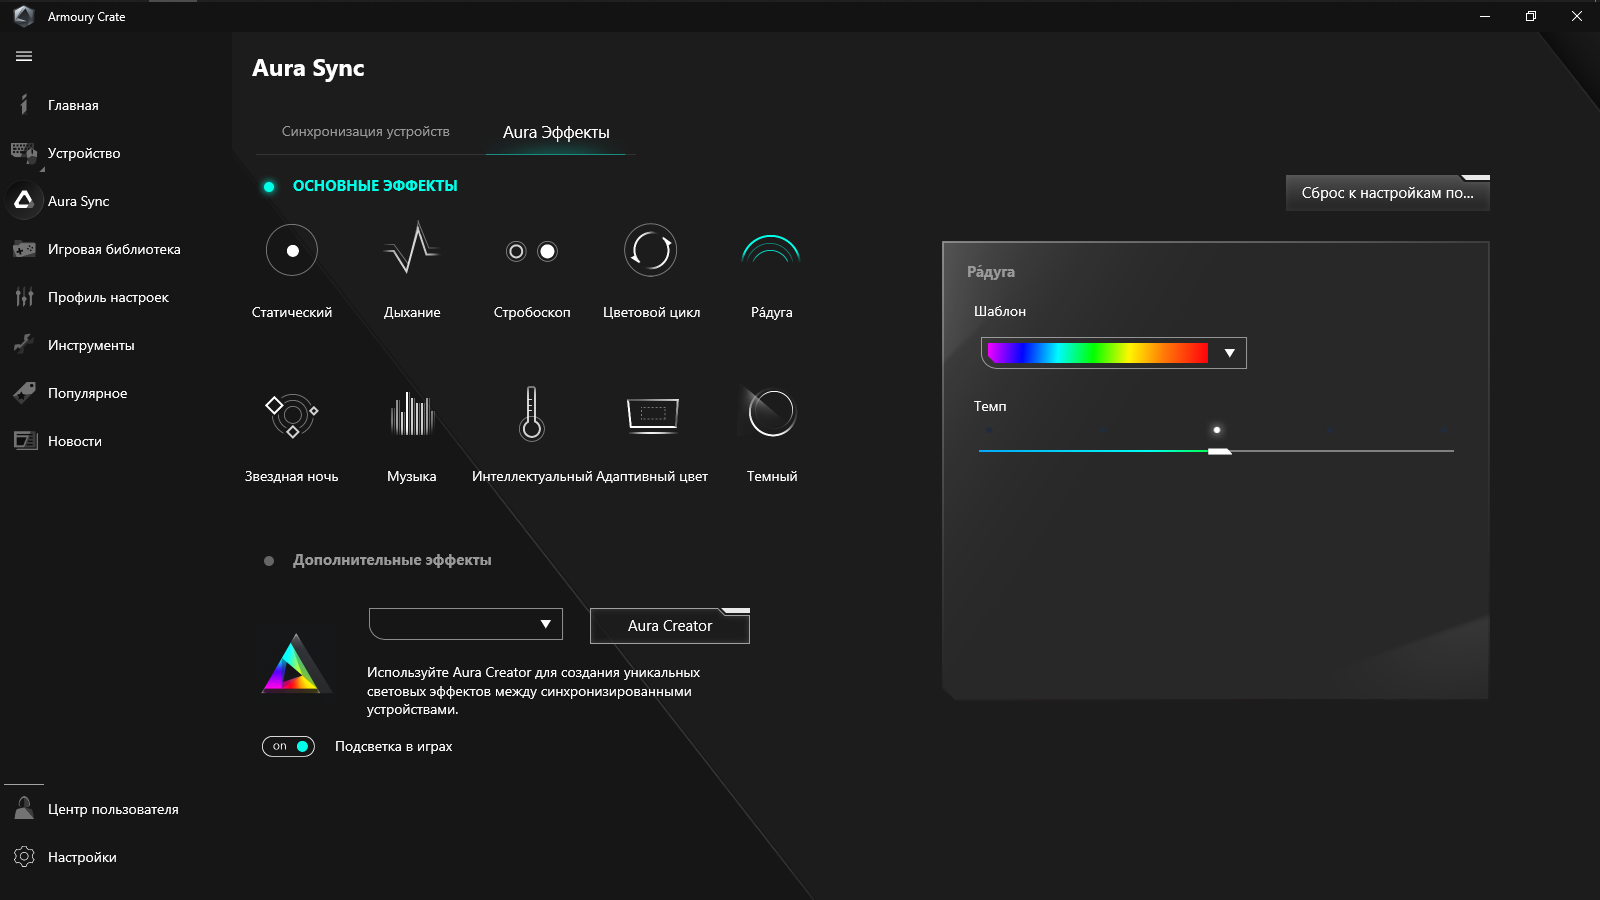Open Популярное tag icon
This screenshot has height=900, width=1600.
pyautogui.click(x=24, y=393)
